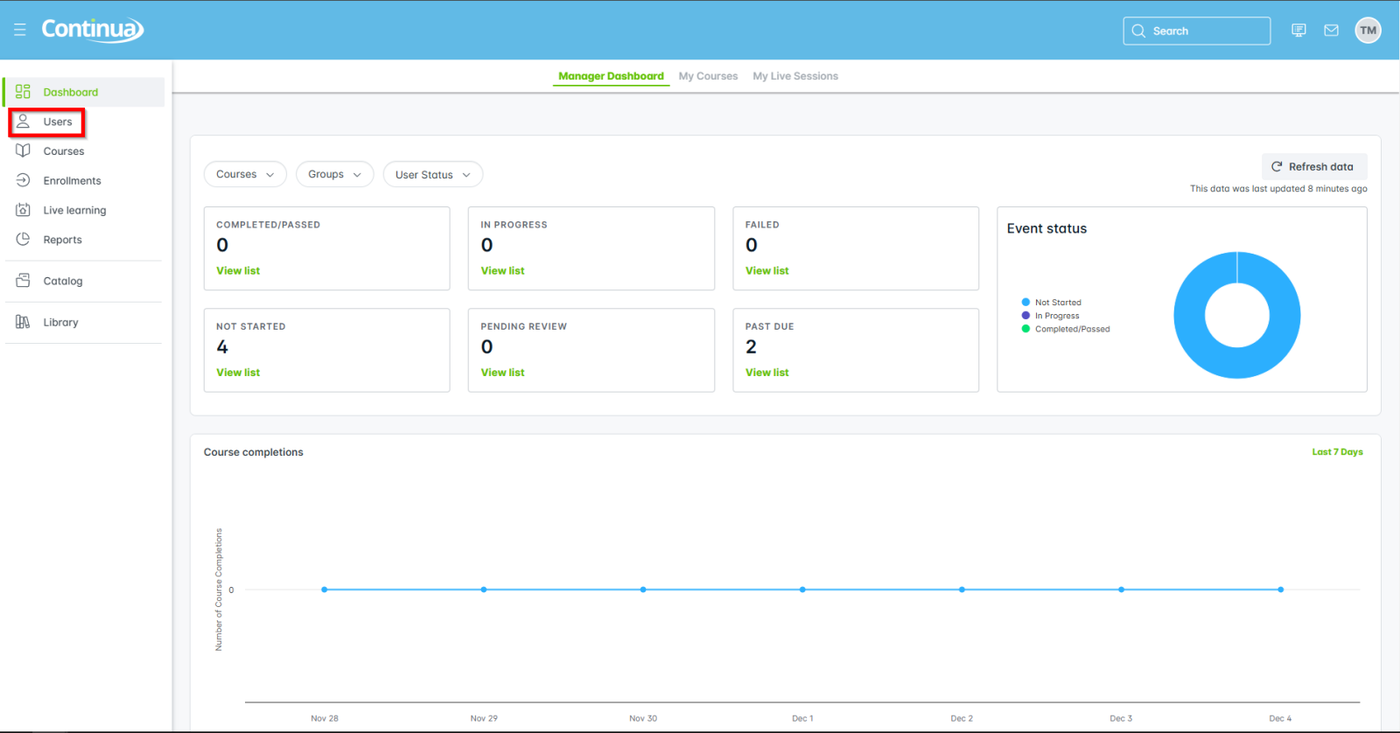Expand the Courses filter dropdown
The width and height of the screenshot is (1400, 733).
click(x=245, y=174)
